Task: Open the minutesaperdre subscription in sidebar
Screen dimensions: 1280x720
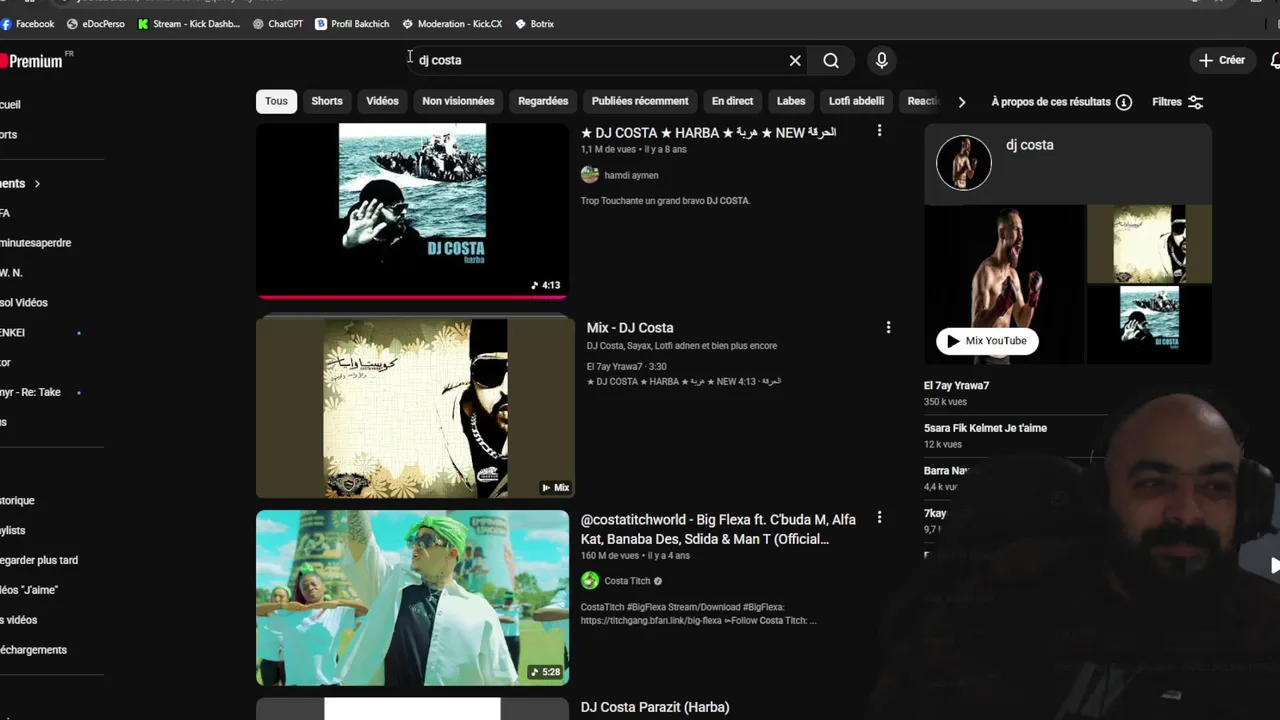Action: [36, 243]
